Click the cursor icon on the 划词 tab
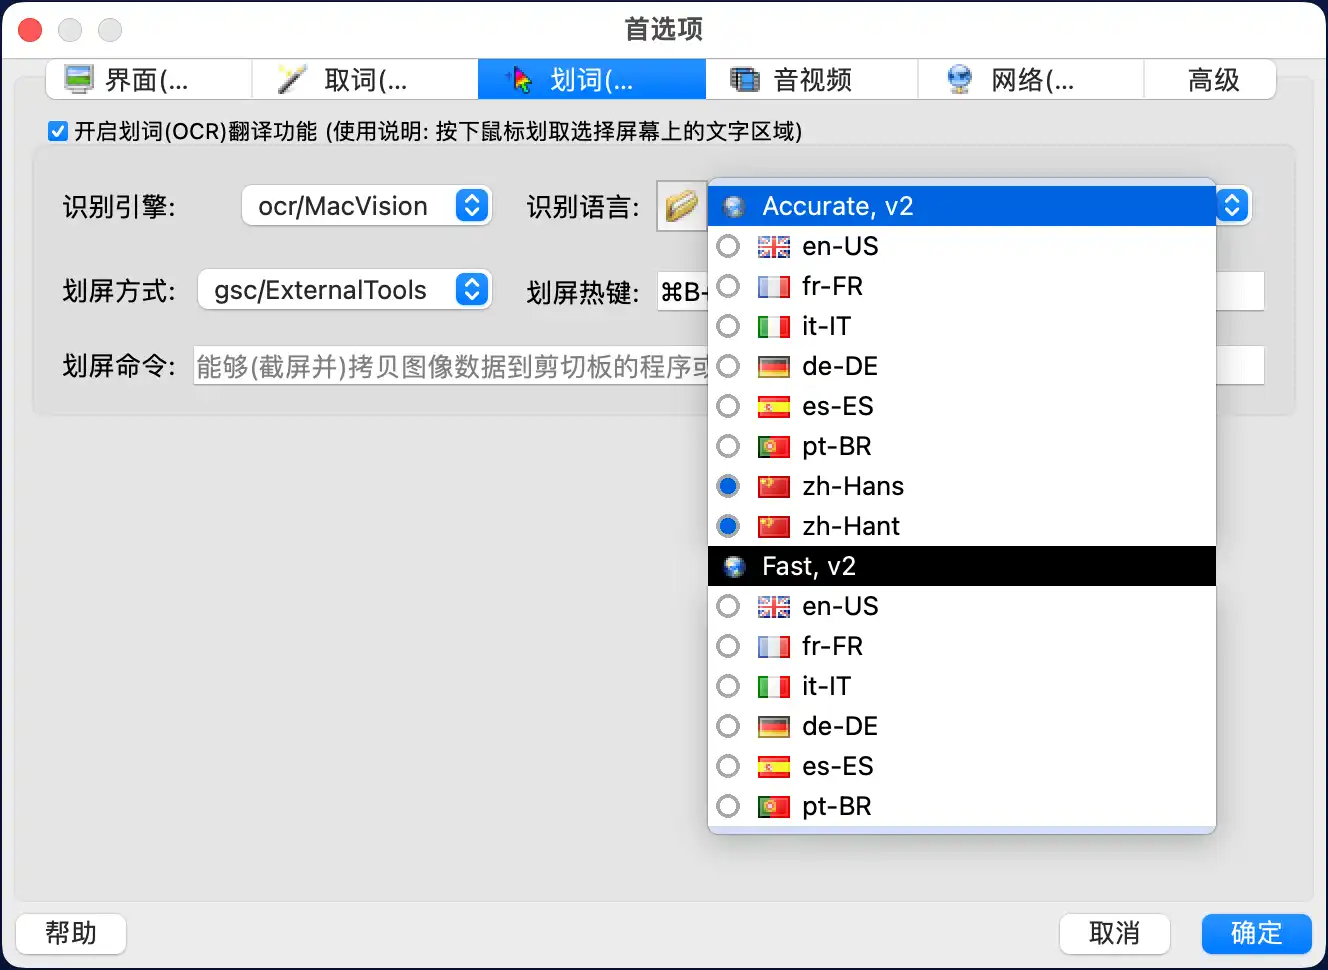Viewport: 1328px width, 970px height. click(x=519, y=79)
